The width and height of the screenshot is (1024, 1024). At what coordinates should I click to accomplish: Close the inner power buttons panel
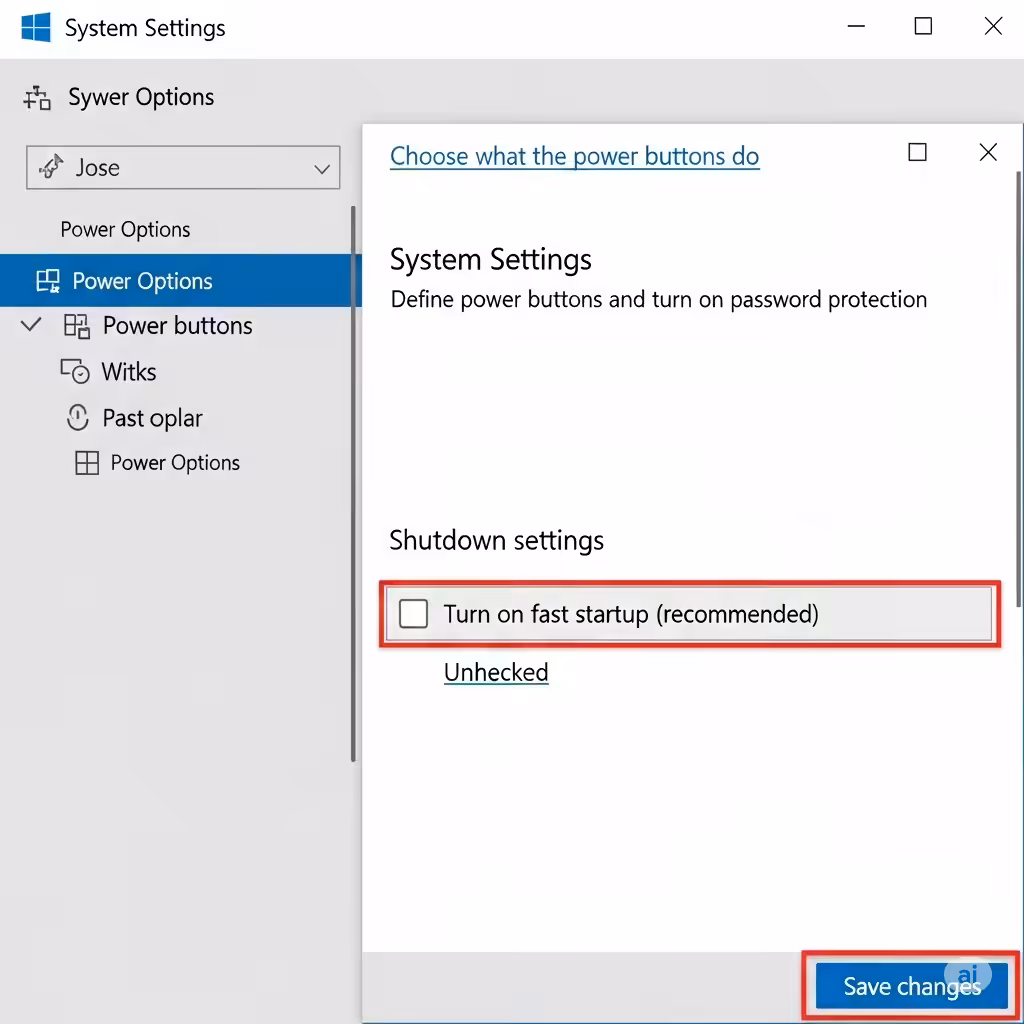coord(988,152)
